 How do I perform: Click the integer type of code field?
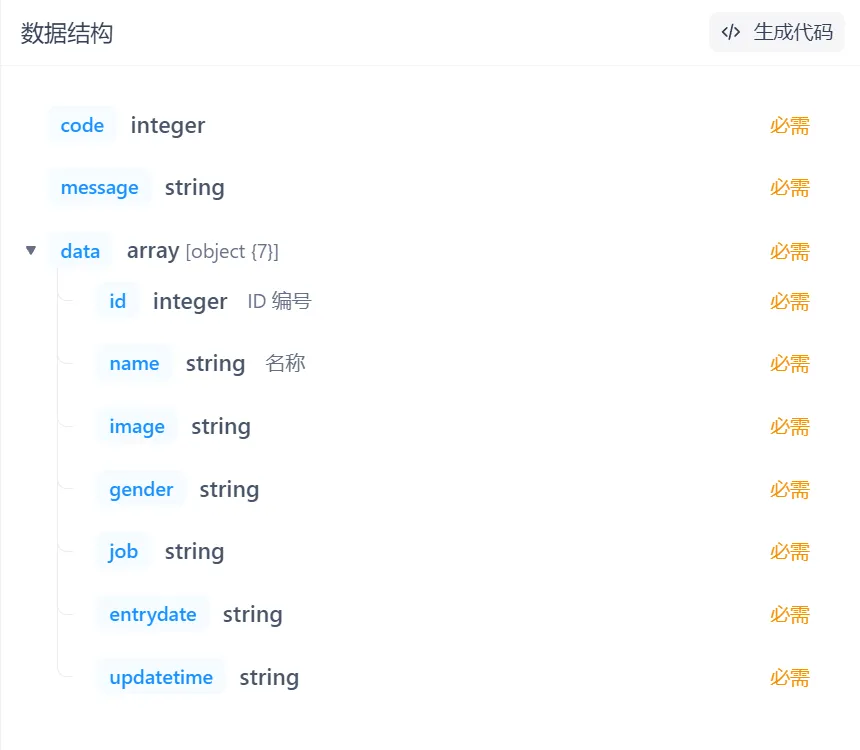pos(168,125)
